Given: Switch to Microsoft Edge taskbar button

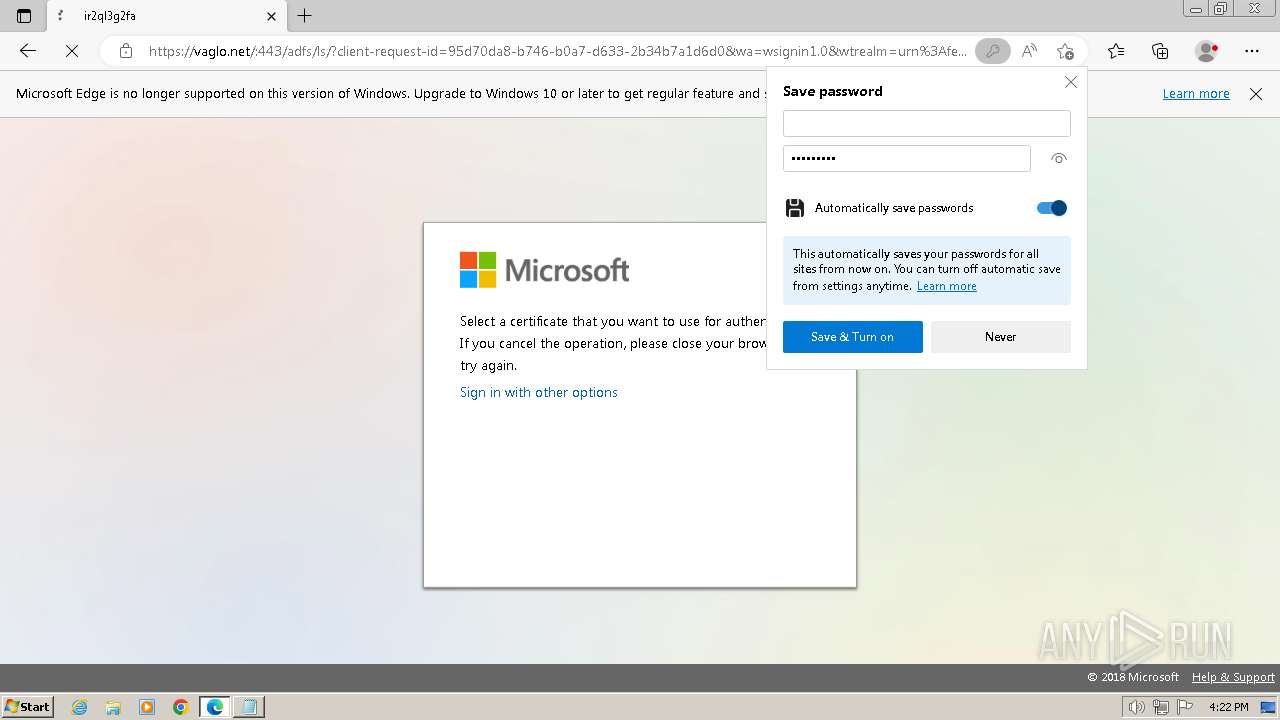Looking at the screenshot, I should pyautogui.click(x=214, y=707).
